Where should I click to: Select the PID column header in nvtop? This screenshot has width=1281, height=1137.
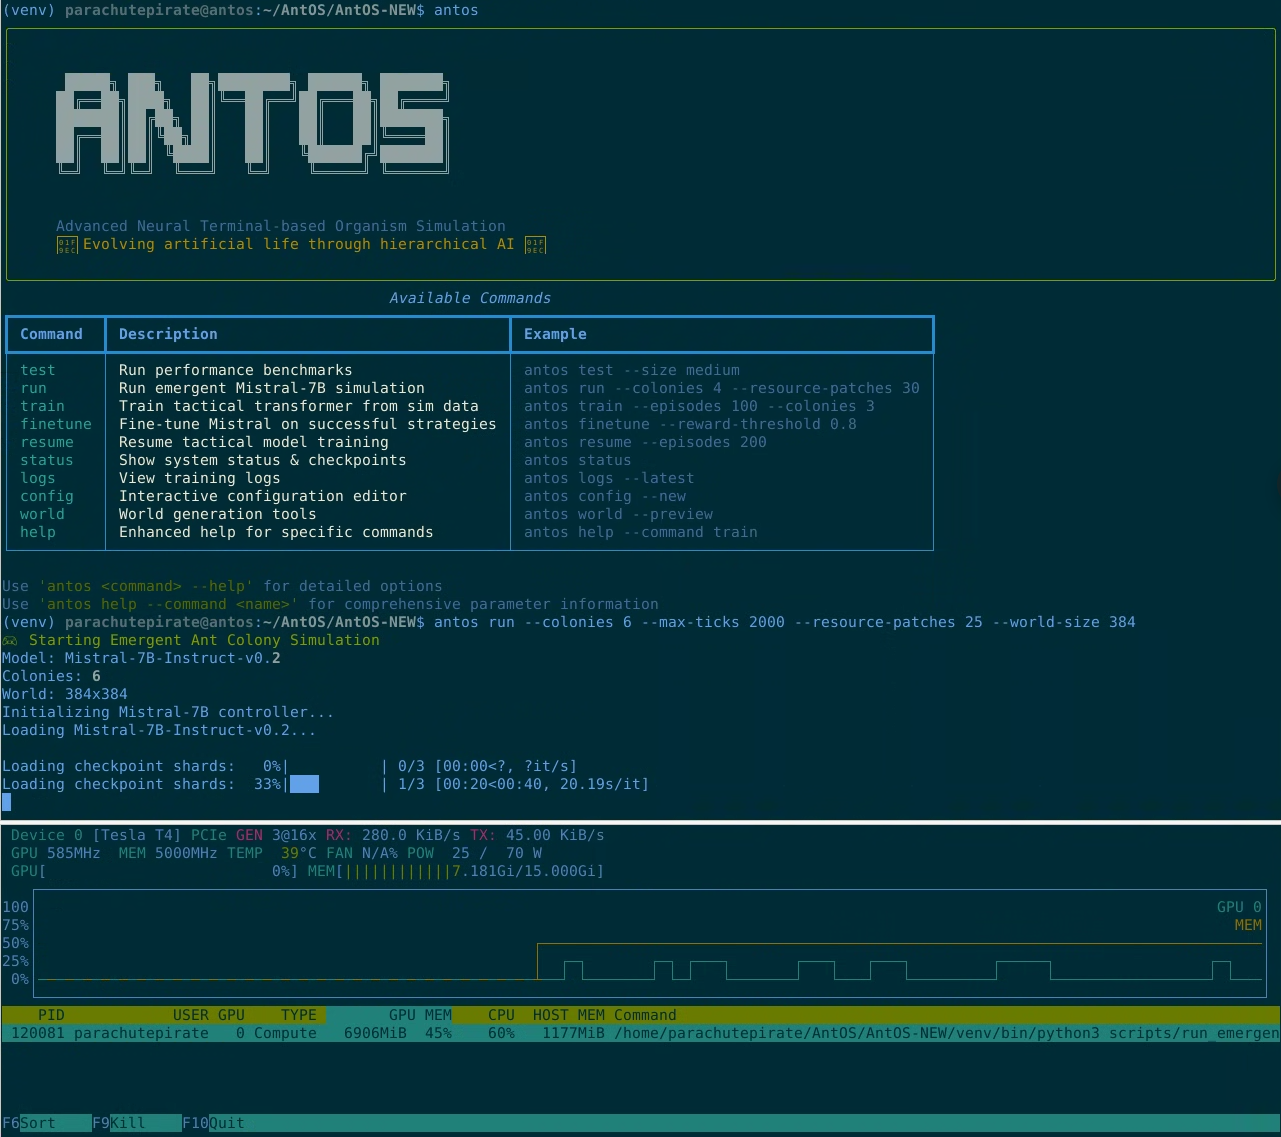tap(51, 1015)
